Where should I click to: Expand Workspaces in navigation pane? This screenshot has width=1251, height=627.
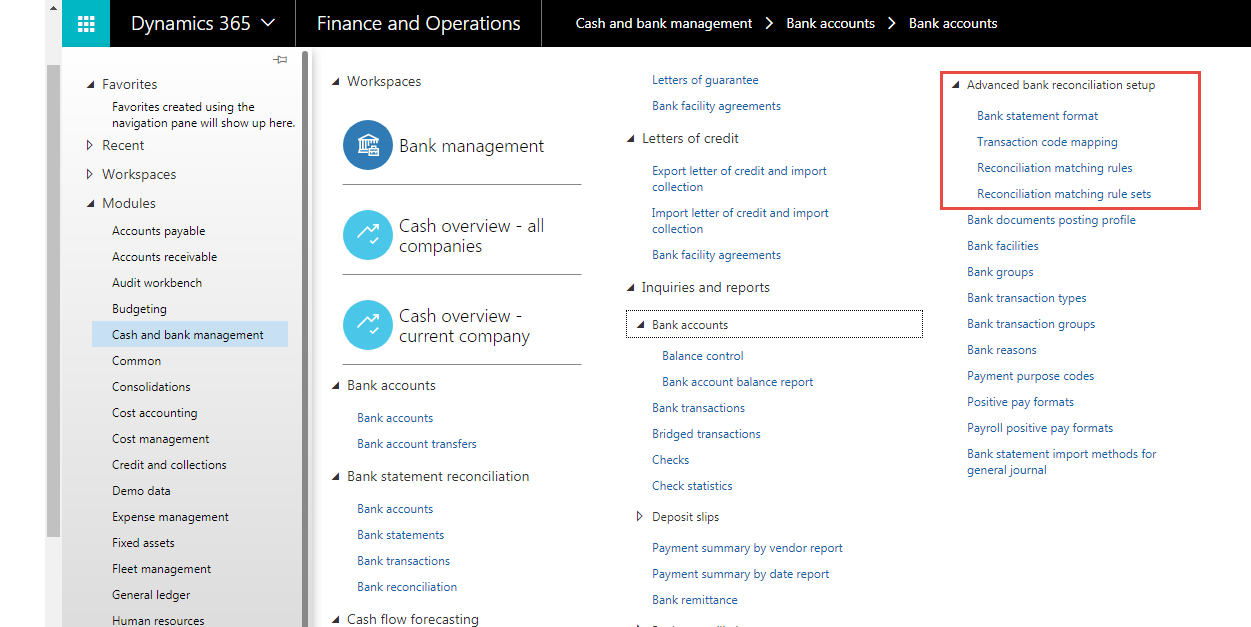point(91,175)
